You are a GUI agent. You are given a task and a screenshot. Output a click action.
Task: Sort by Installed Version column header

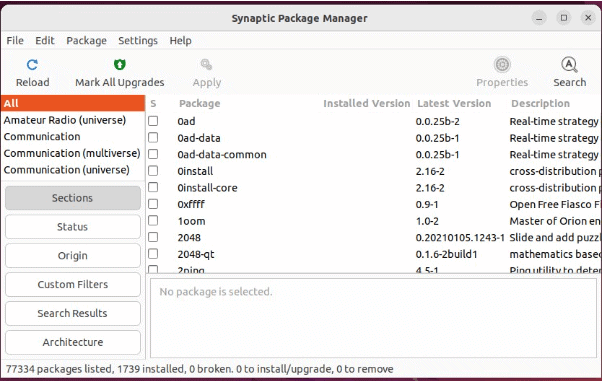click(366, 103)
